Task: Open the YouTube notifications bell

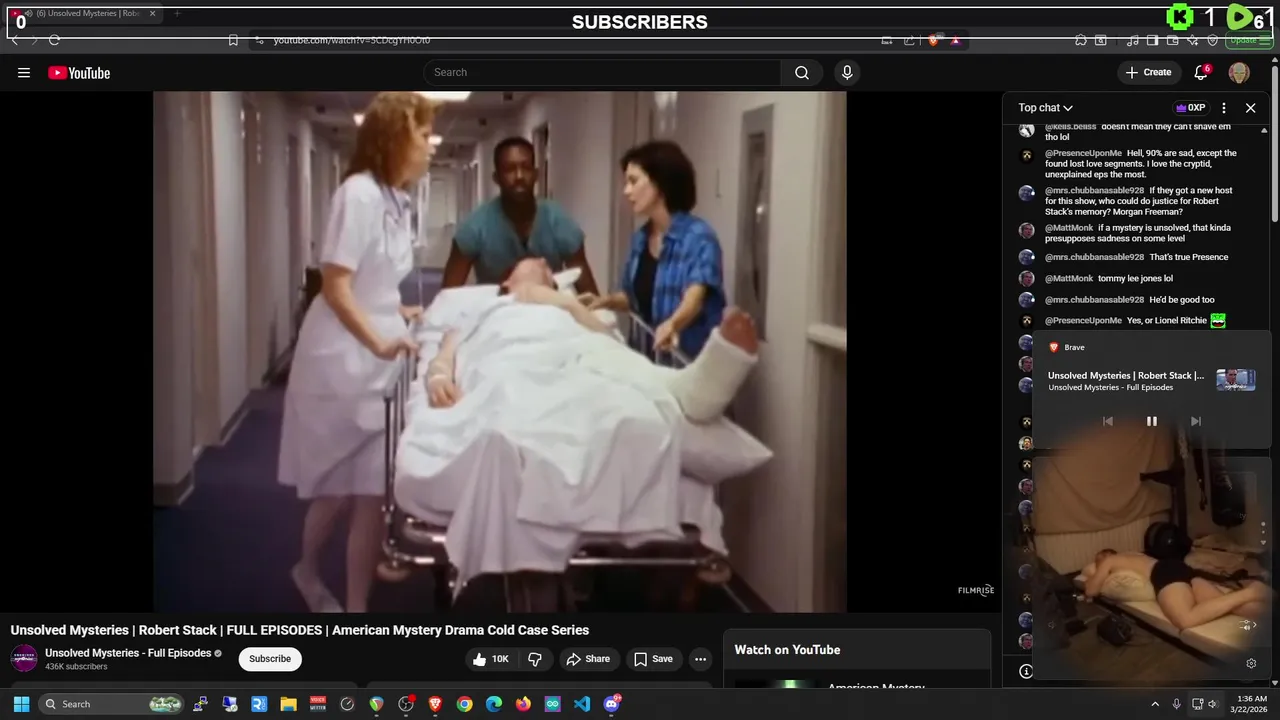Action: click(1202, 72)
